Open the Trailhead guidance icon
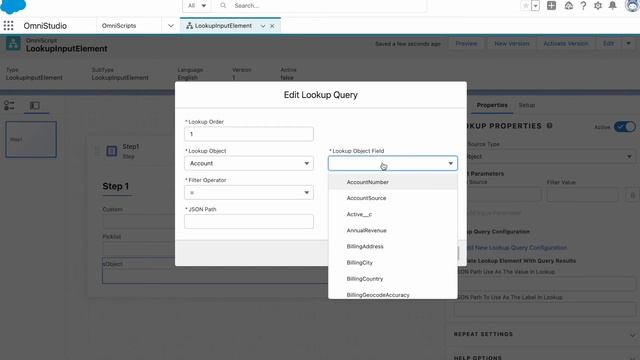 point(568,6)
